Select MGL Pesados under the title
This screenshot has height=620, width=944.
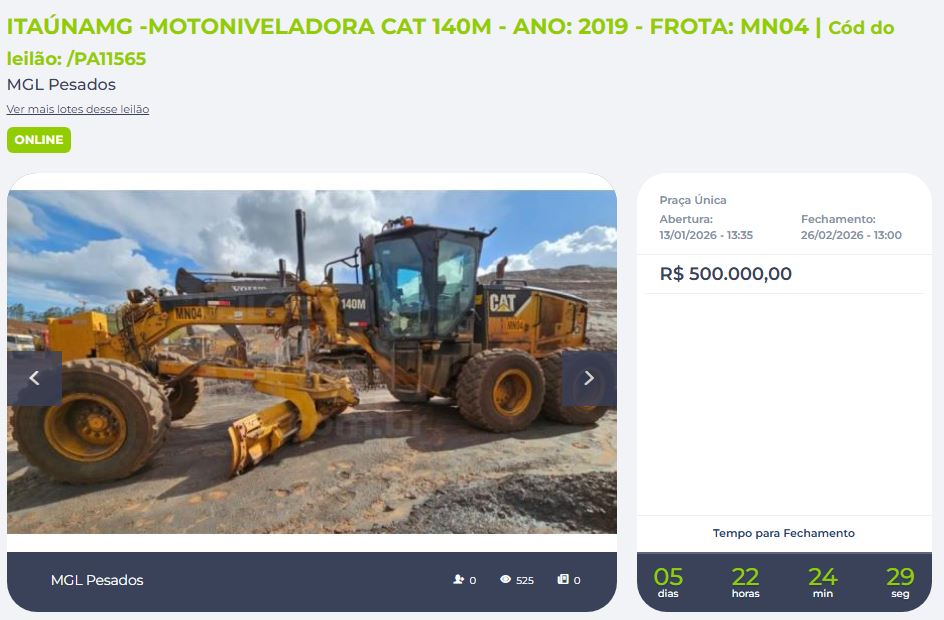[x=61, y=85]
